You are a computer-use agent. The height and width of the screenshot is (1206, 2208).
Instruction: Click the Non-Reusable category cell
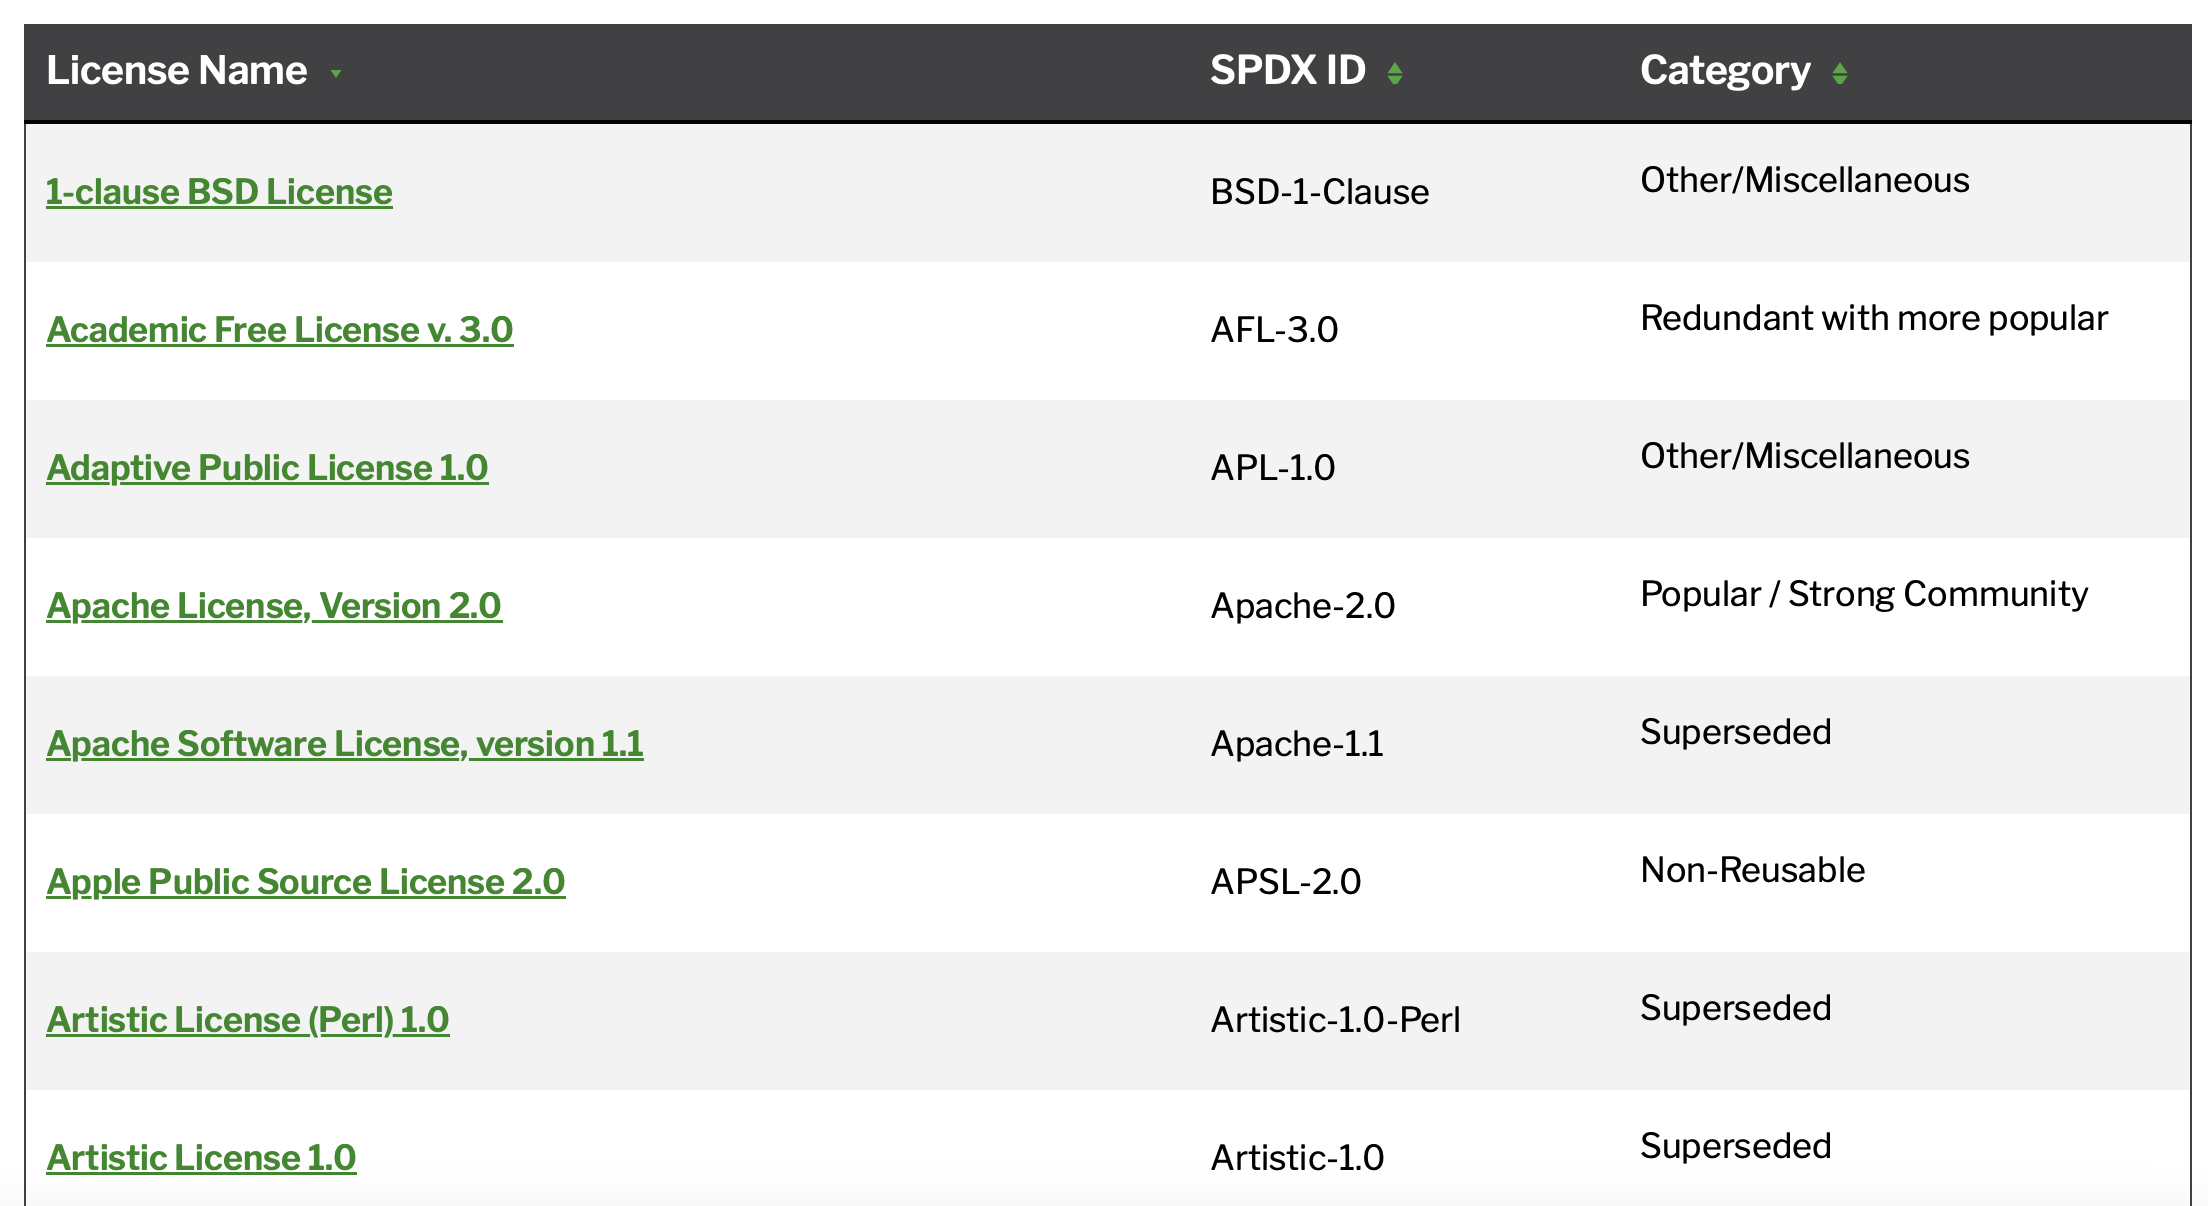click(1752, 870)
